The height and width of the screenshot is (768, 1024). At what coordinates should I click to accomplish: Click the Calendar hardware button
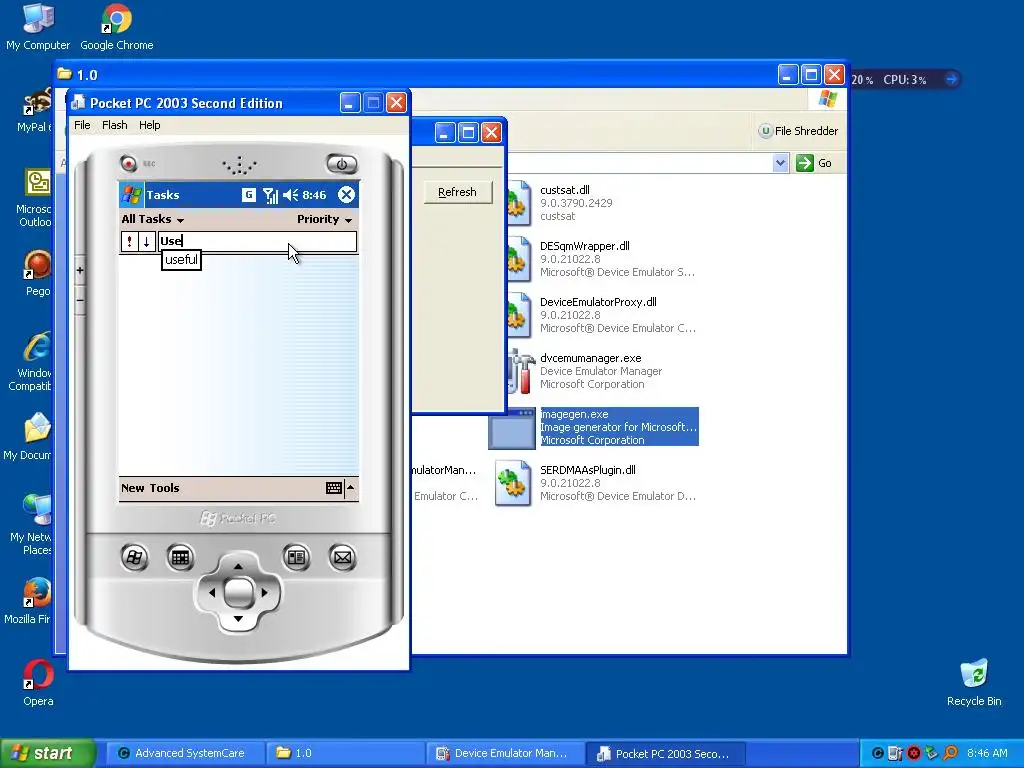click(x=180, y=557)
